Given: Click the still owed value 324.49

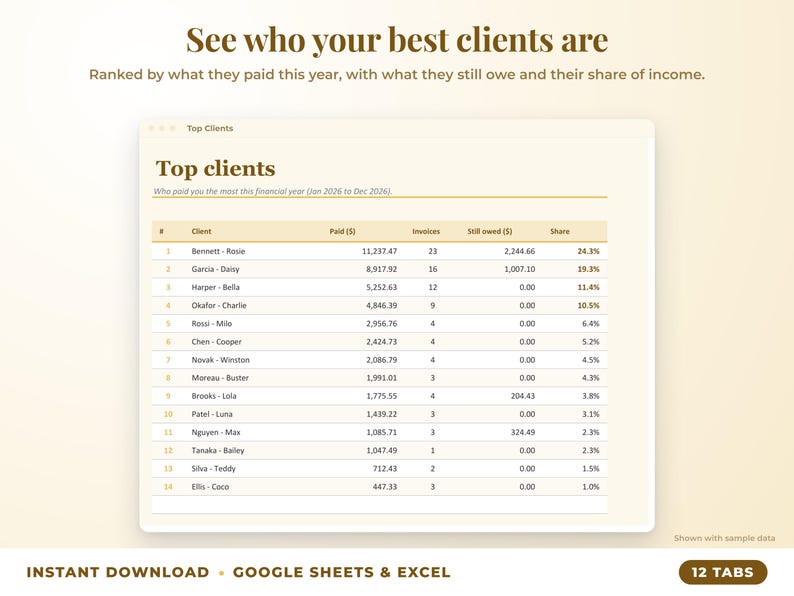Looking at the screenshot, I should click(x=523, y=432).
